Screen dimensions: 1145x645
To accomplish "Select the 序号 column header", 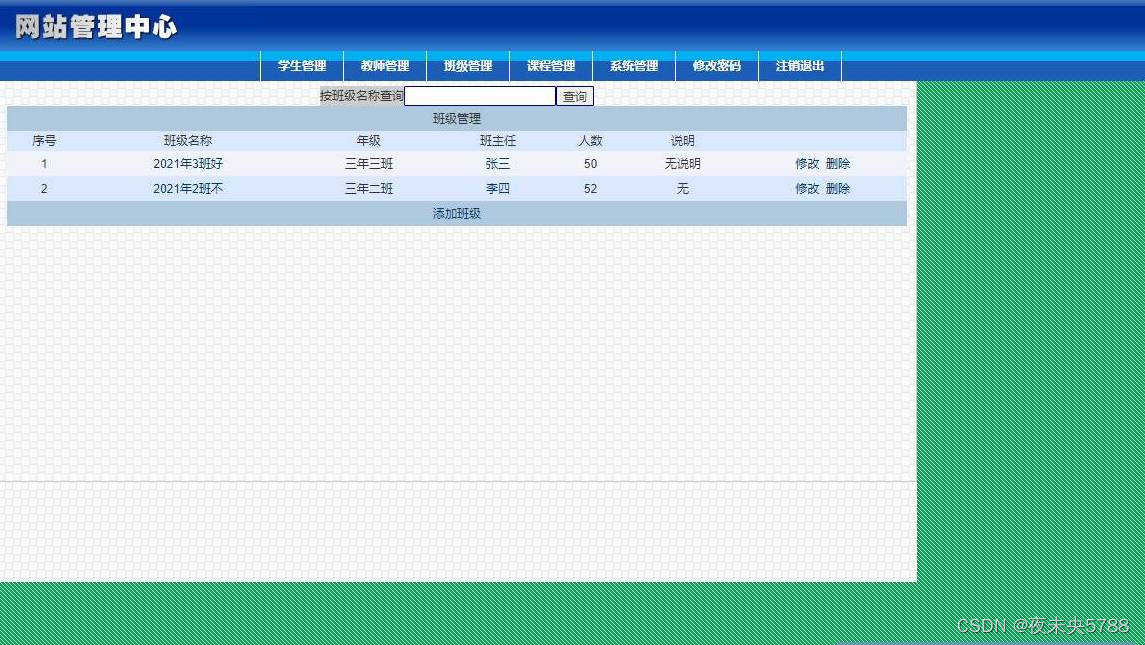I will 44,140.
